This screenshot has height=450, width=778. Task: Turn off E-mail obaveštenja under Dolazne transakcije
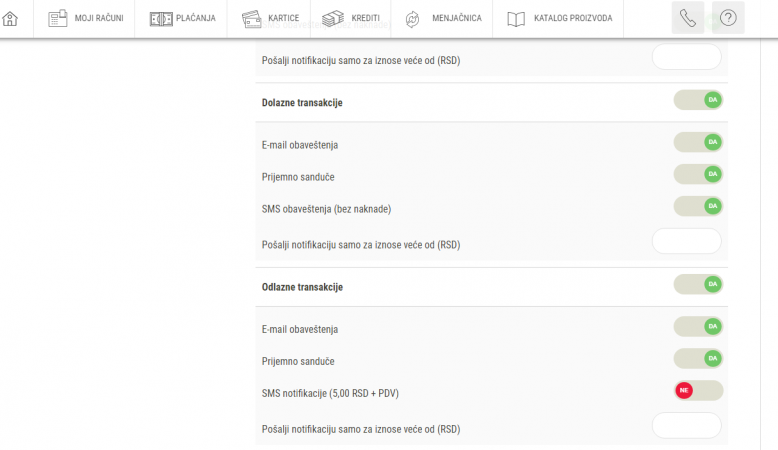pyautogui.click(x=698, y=143)
